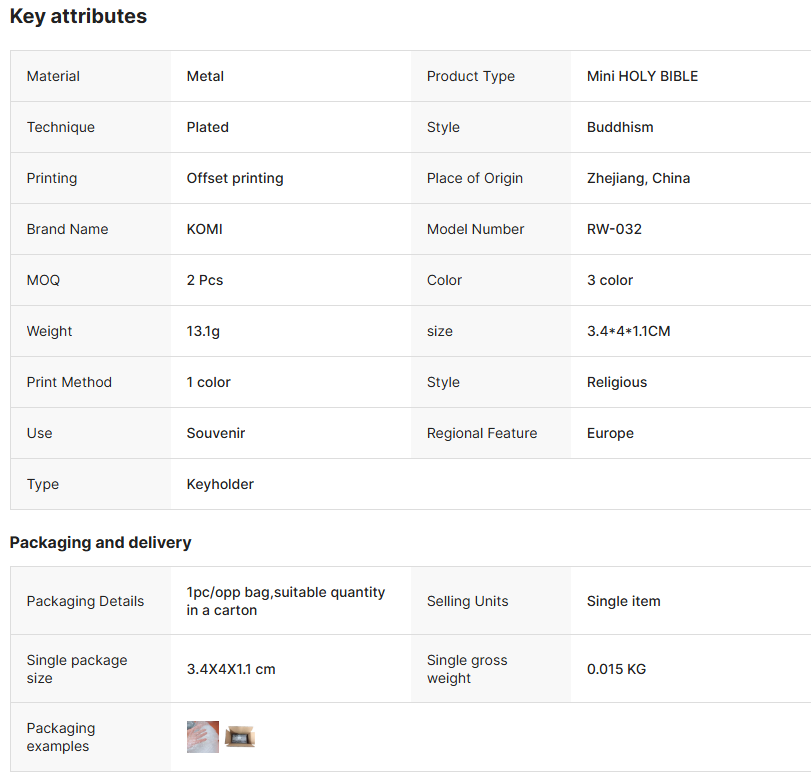Select the Model Number value RW-032
Image resolution: width=811 pixels, height=778 pixels.
(614, 229)
